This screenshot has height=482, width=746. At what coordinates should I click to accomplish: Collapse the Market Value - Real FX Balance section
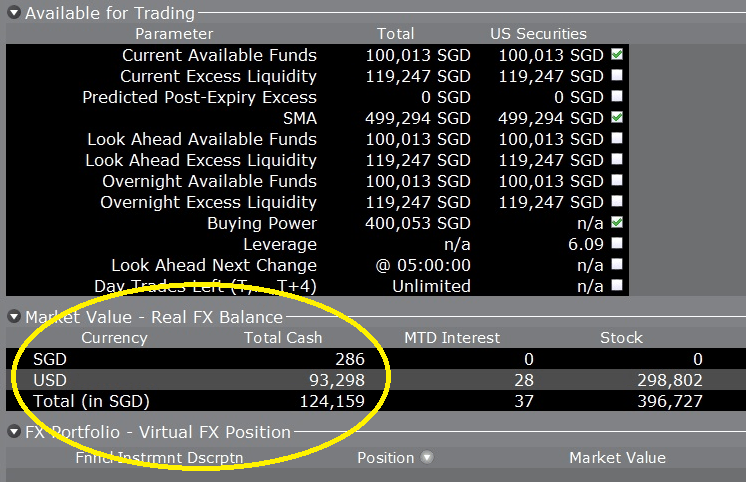(x=13, y=317)
